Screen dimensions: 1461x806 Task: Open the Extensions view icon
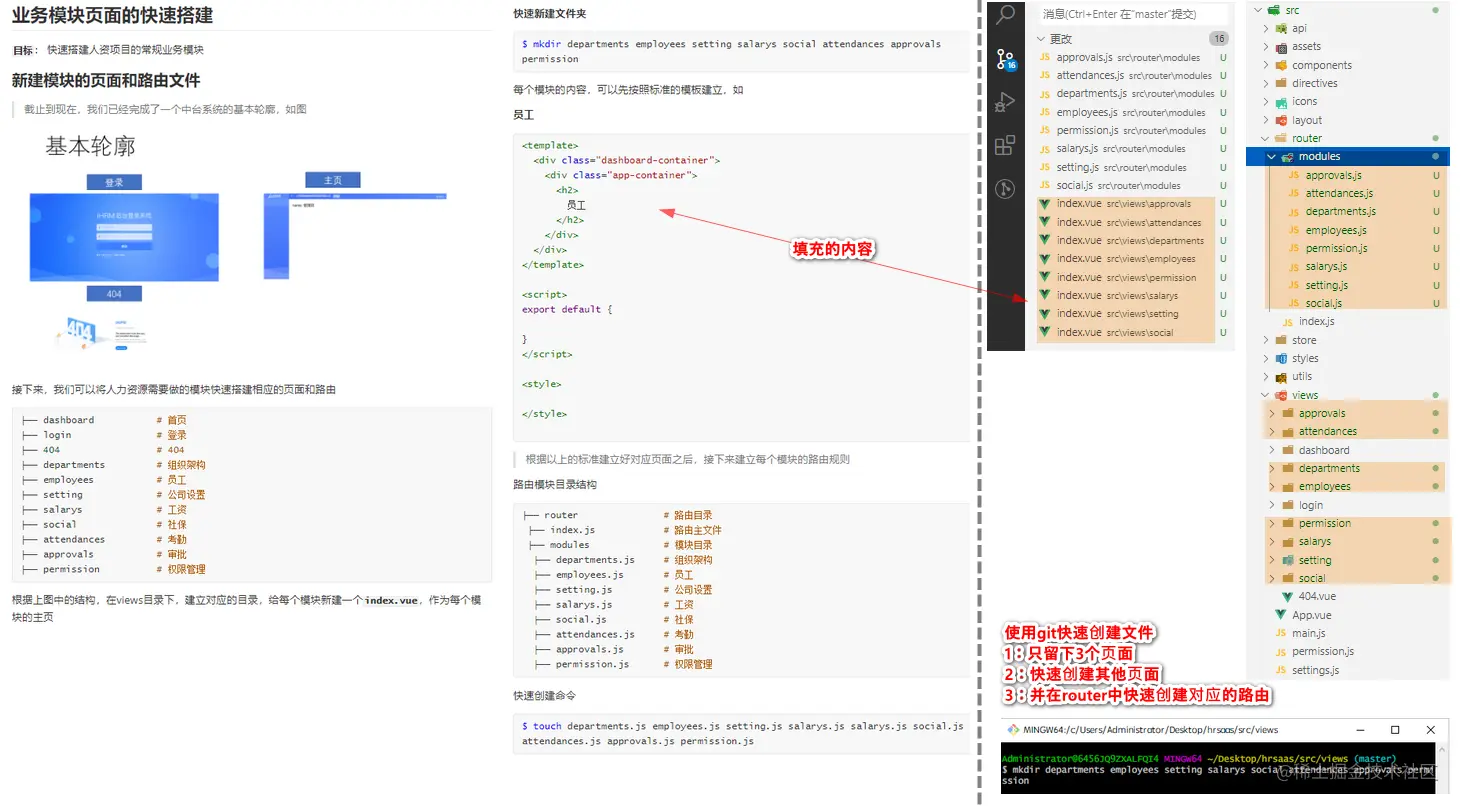[1006, 145]
